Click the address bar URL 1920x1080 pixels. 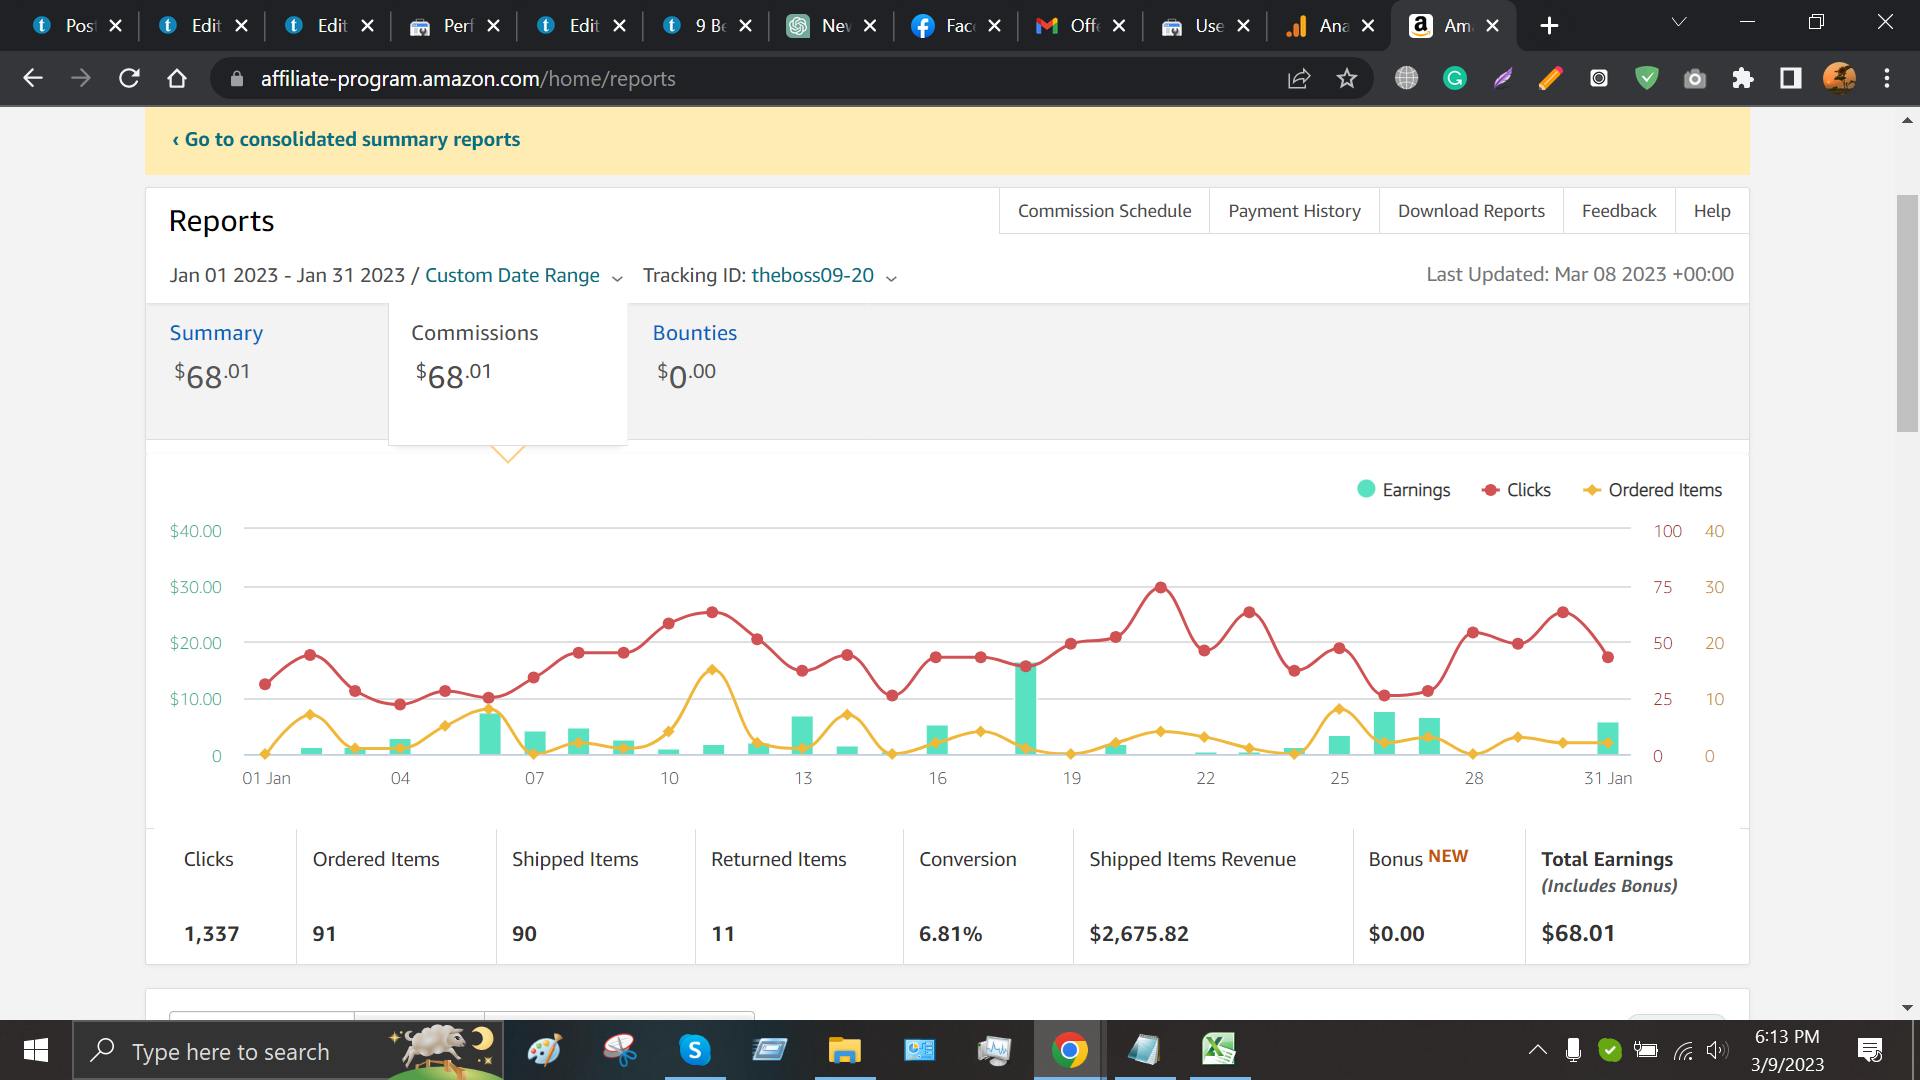pyautogui.click(x=468, y=79)
